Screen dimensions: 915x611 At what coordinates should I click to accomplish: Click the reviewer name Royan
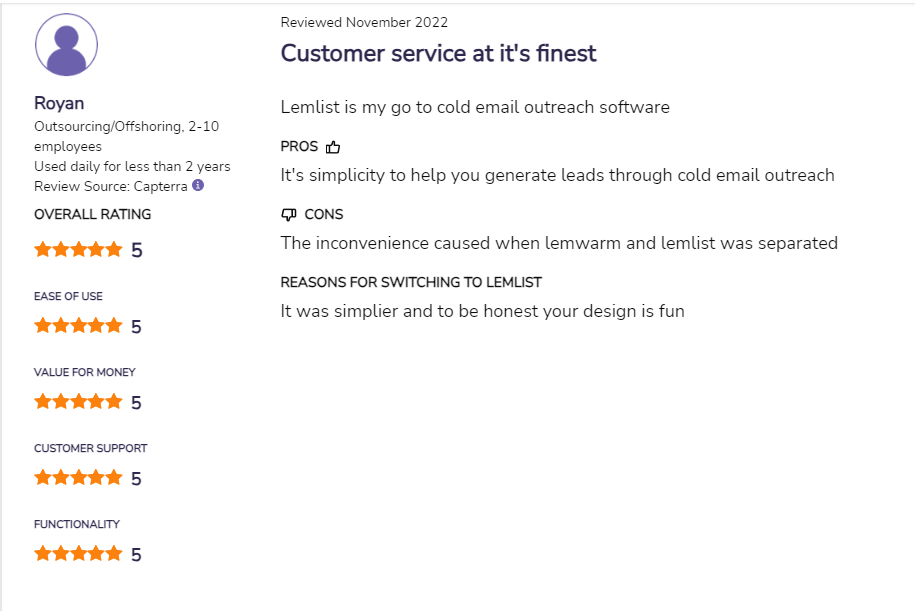pyautogui.click(x=59, y=103)
